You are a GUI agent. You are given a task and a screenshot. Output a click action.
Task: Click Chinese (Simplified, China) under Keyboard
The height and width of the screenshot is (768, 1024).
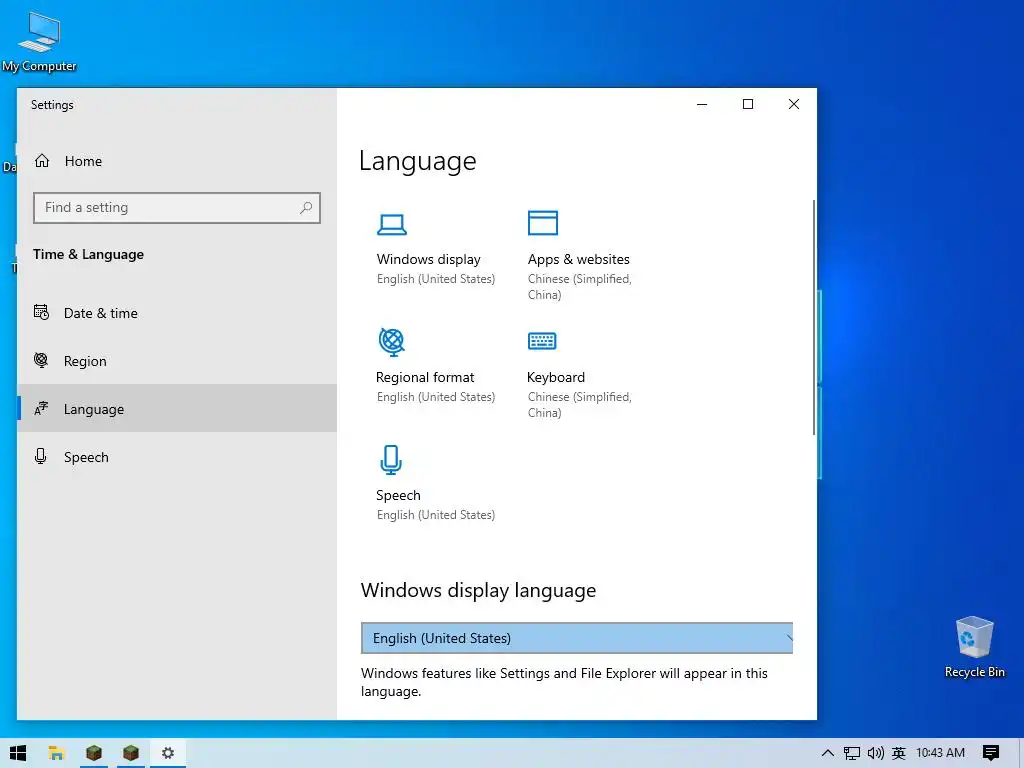click(579, 405)
